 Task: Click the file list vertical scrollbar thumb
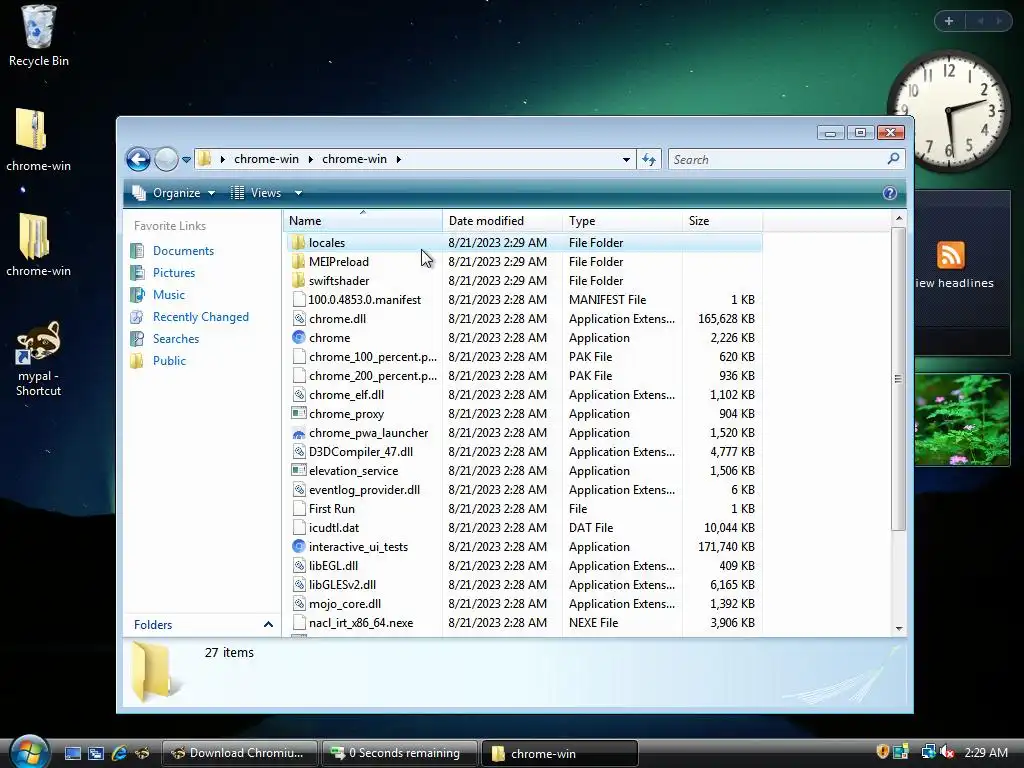[899, 379]
